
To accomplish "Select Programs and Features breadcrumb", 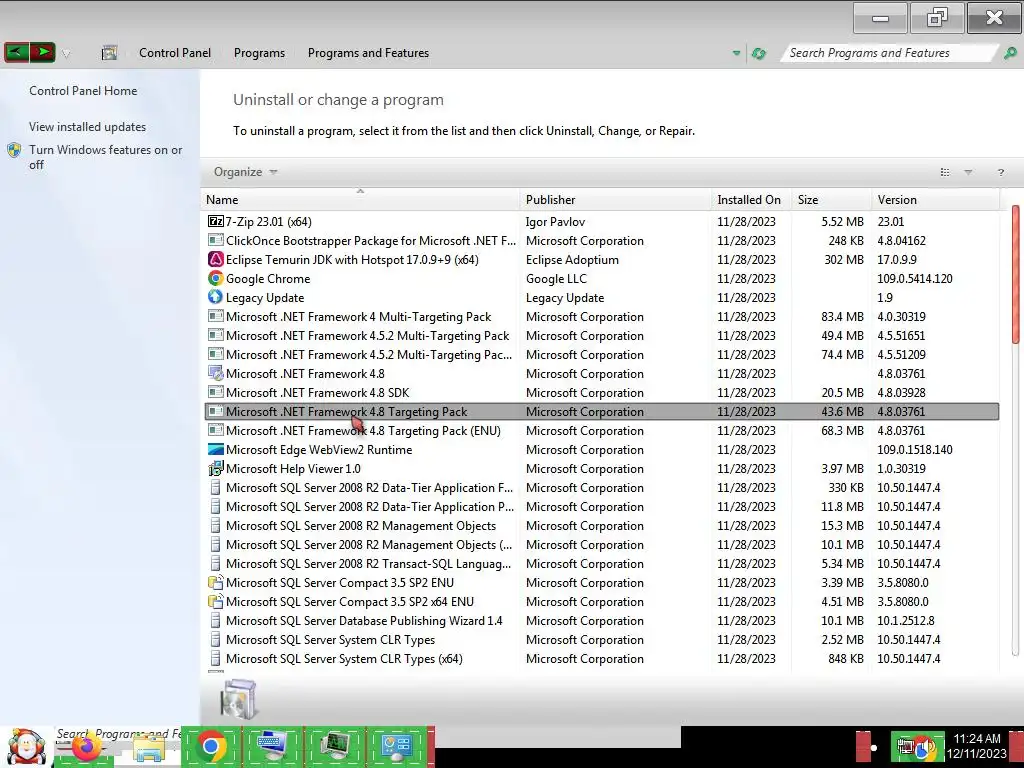I will 368,53.
